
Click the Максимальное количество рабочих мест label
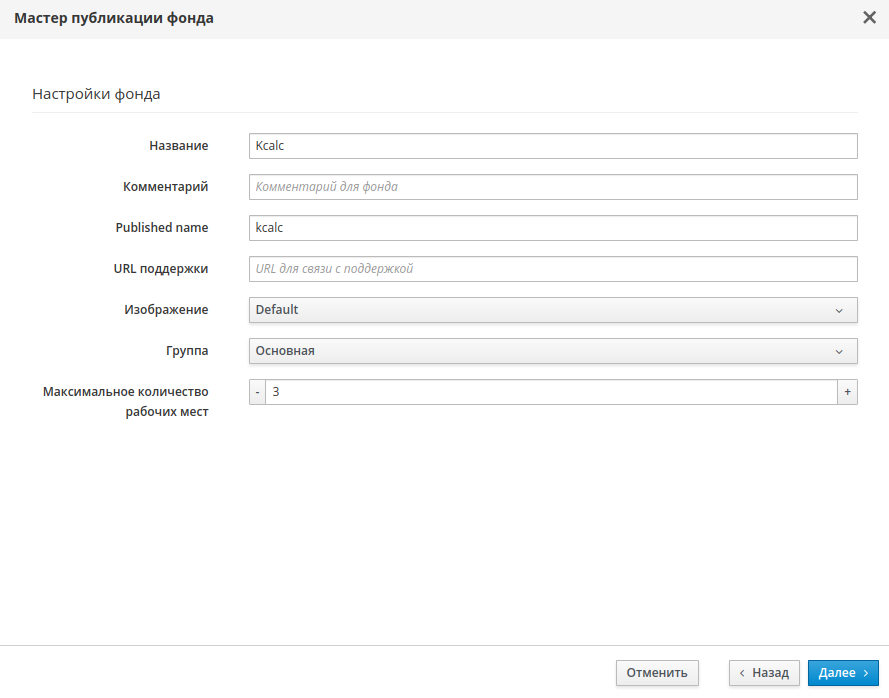click(x=126, y=402)
